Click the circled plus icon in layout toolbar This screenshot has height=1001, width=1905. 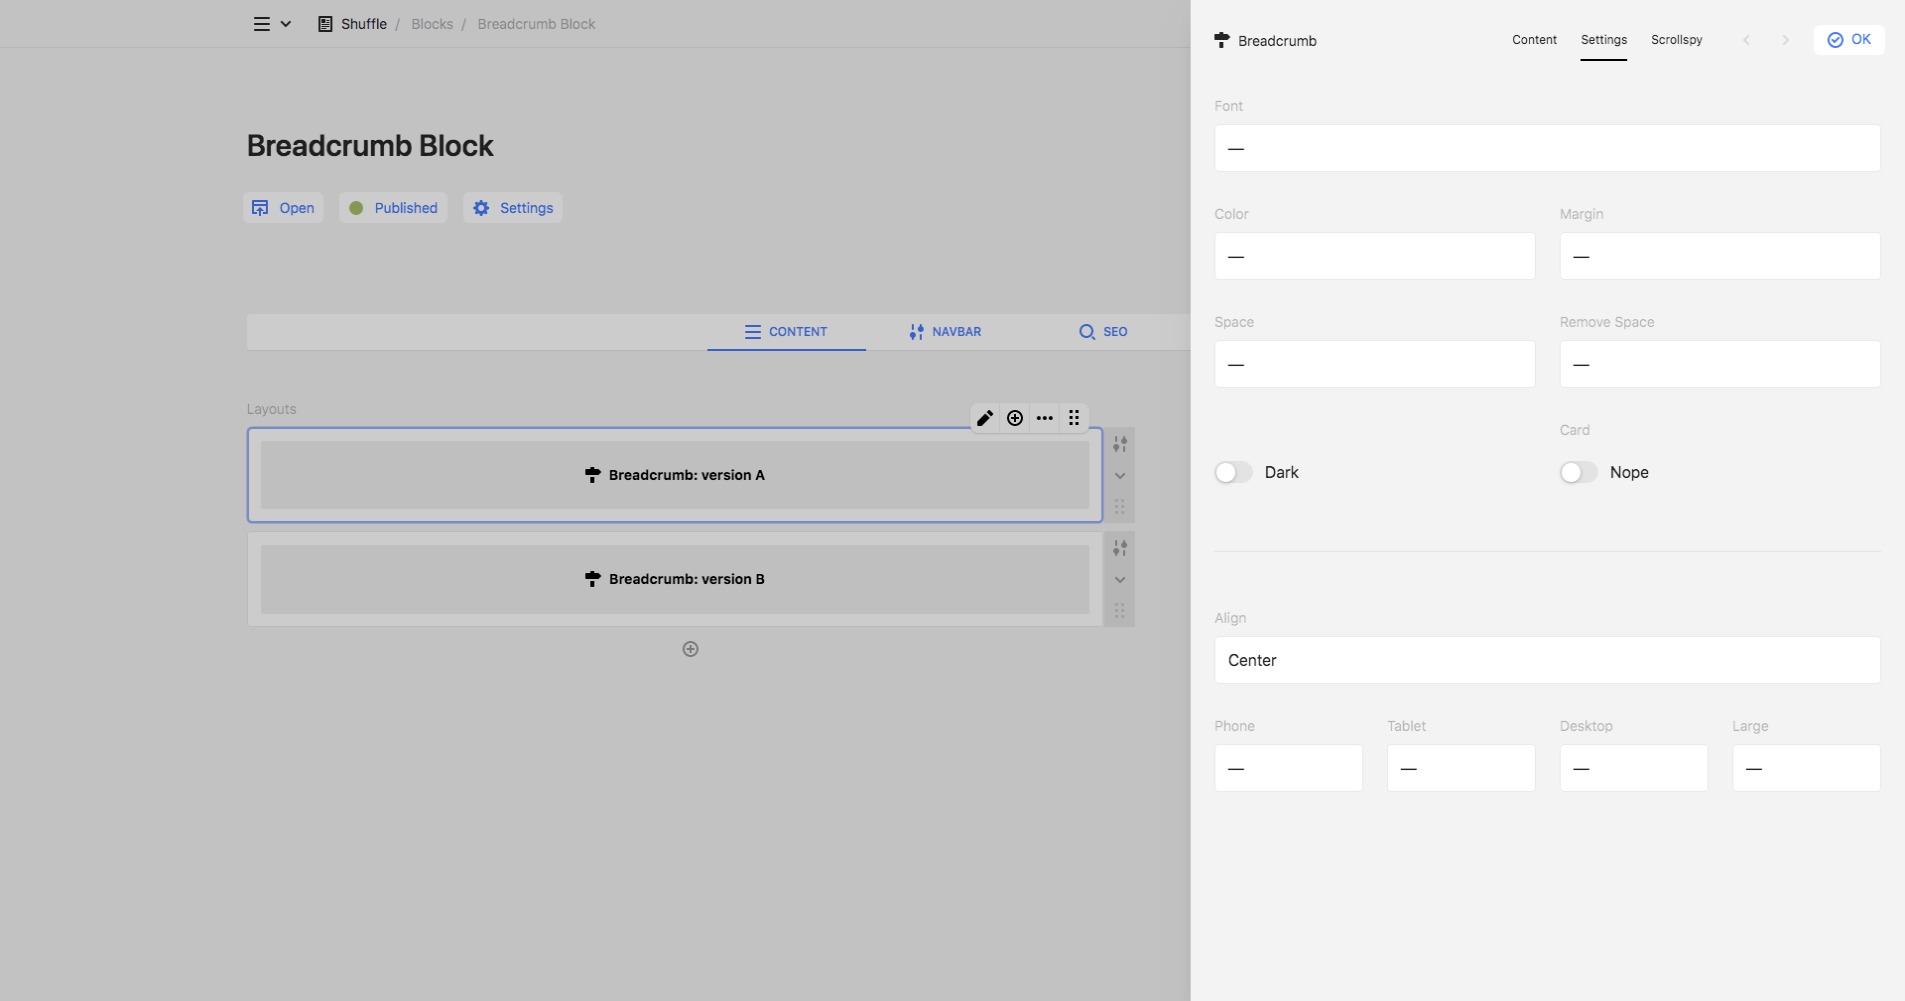point(1015,418)
